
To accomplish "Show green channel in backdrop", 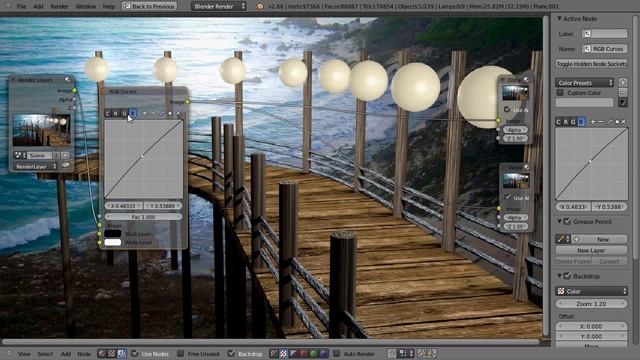I will 313,353.
